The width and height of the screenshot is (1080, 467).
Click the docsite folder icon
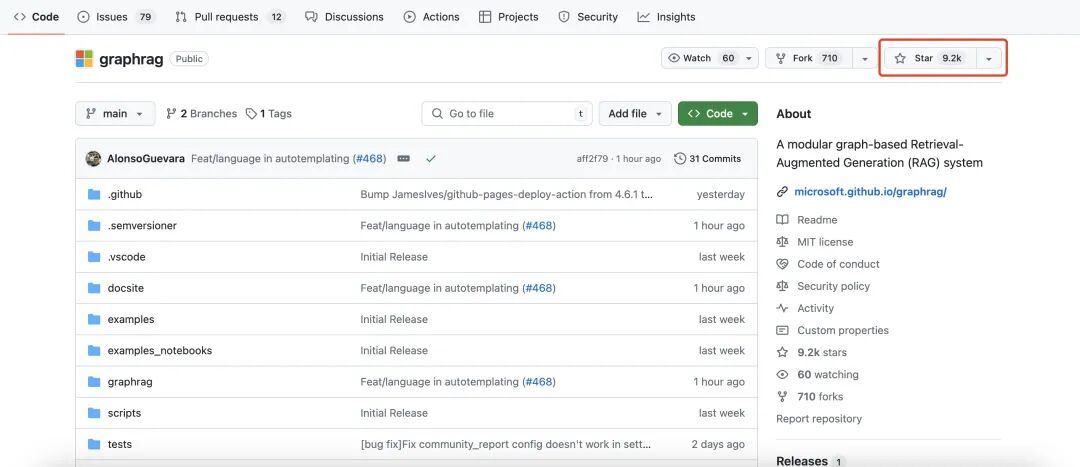(94, 288)
